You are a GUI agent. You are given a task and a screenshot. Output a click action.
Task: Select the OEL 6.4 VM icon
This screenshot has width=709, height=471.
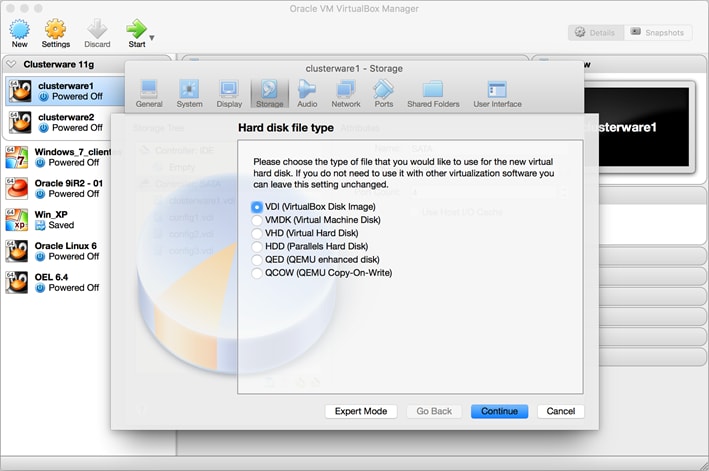[17, 283]
